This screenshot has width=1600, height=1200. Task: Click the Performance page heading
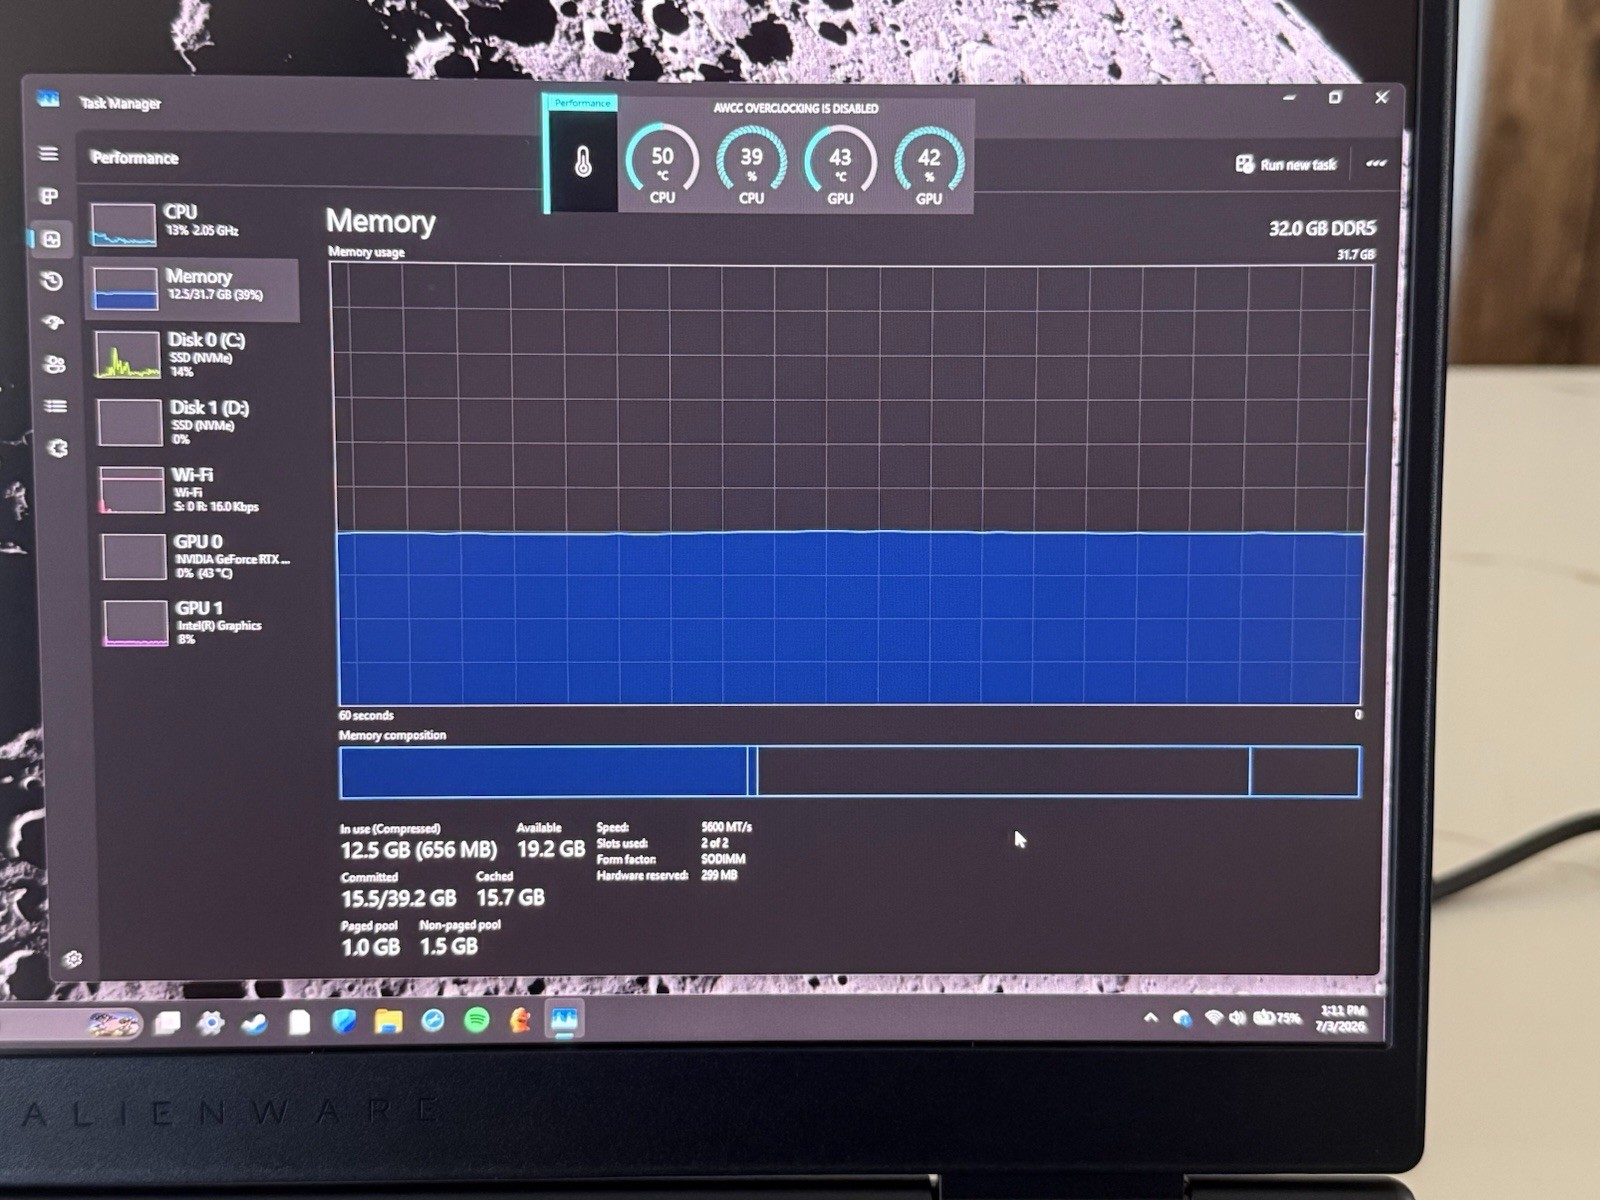click(x=134, y=158)
